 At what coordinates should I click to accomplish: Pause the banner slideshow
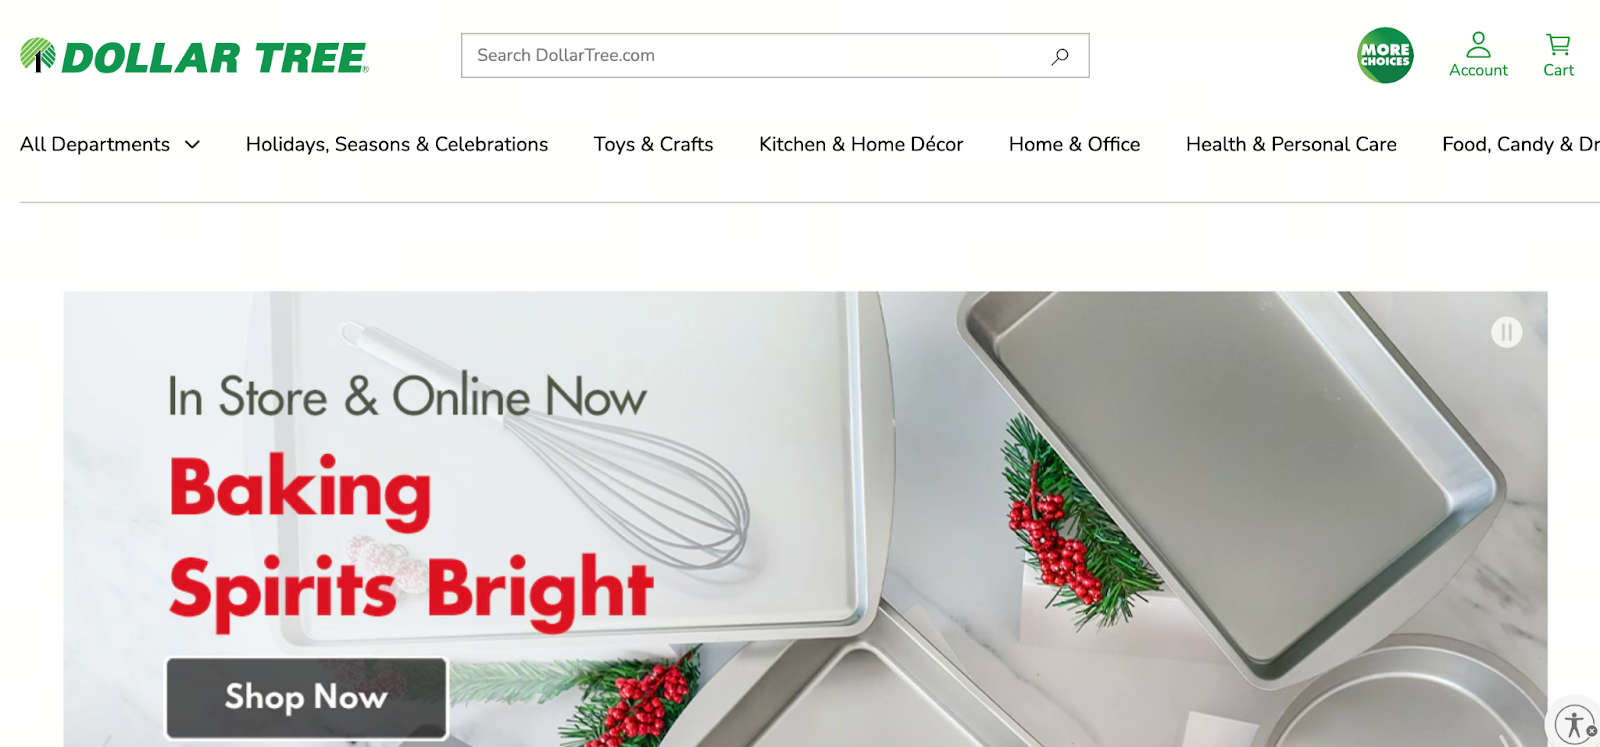[1506, 332]
